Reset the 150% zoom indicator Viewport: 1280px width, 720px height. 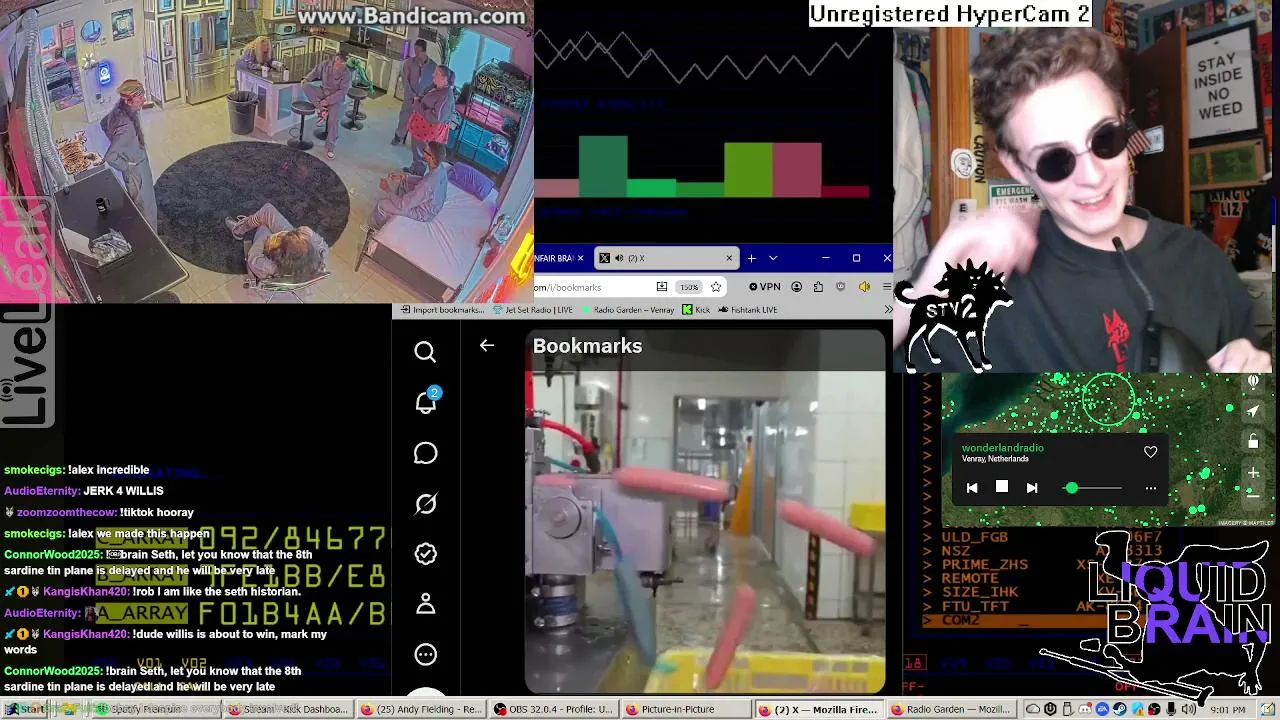pyautogui.click(x=689, y=287)
